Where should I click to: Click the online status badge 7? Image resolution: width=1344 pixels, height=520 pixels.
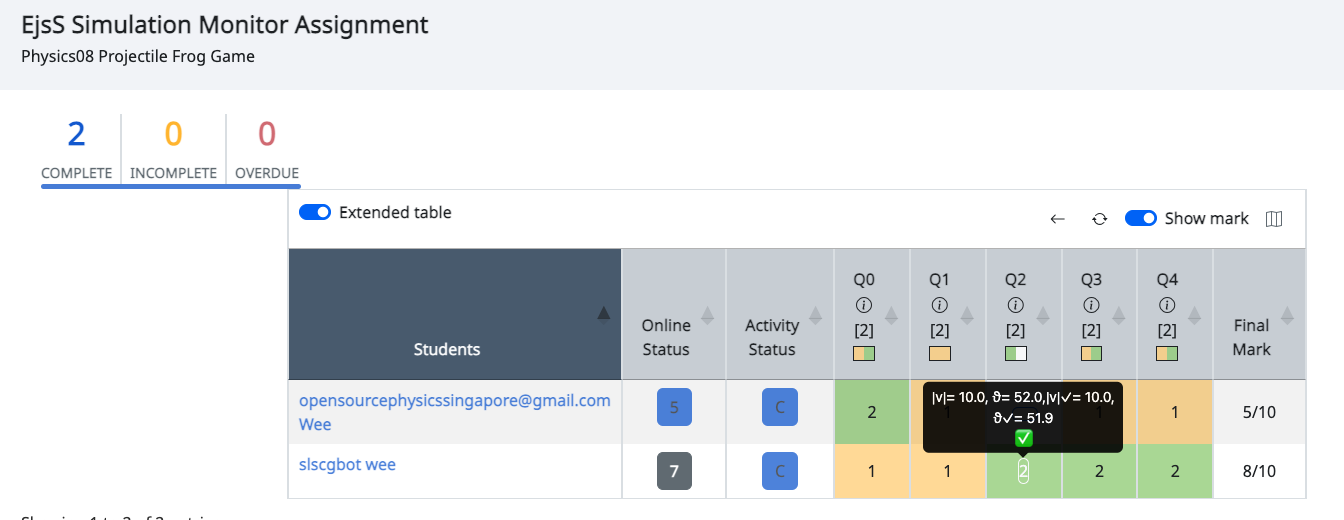click(x=674, y=472)
